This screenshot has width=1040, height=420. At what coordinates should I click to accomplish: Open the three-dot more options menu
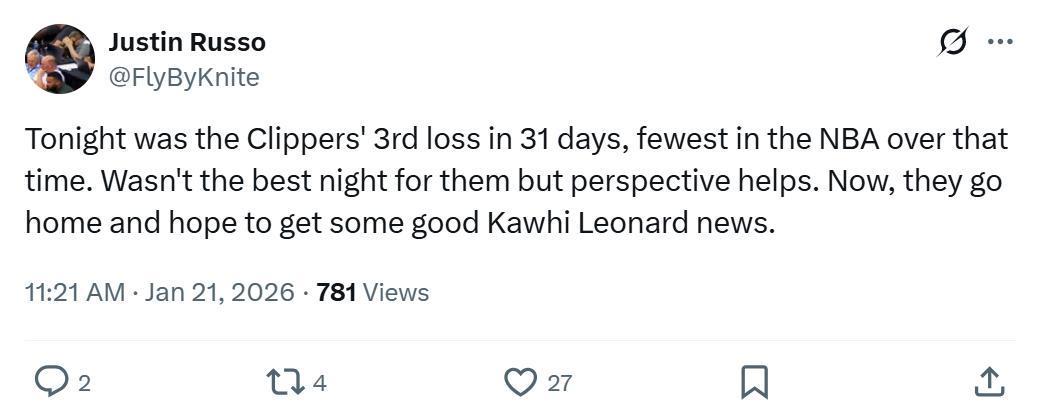[x=1000, y=42]
